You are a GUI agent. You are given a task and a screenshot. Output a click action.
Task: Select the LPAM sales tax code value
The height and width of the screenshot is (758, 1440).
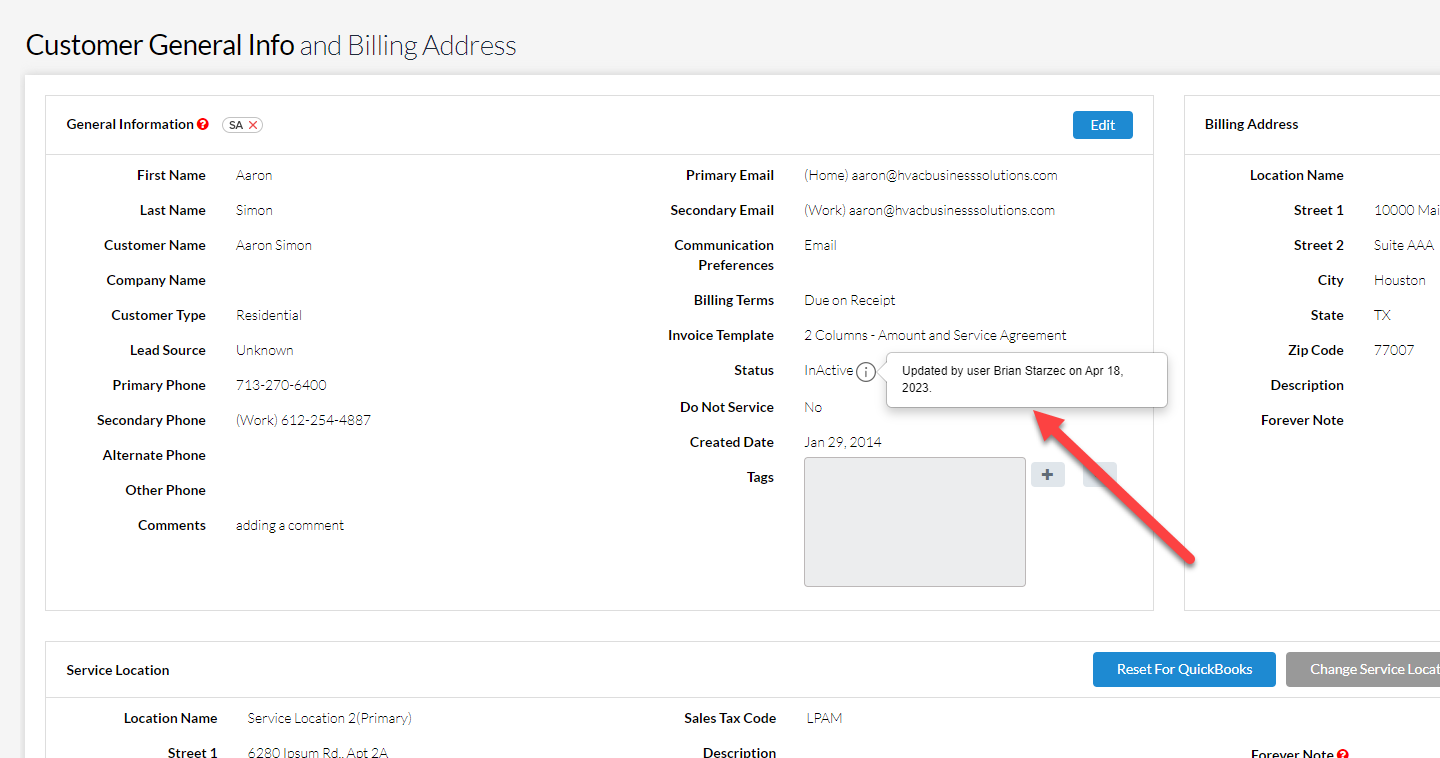pos(824,718)
